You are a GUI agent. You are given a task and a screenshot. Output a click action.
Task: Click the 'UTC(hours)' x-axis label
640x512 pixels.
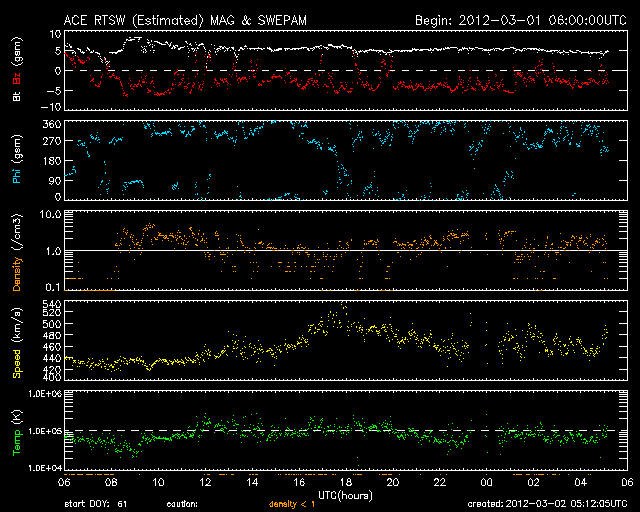point(345,495)
